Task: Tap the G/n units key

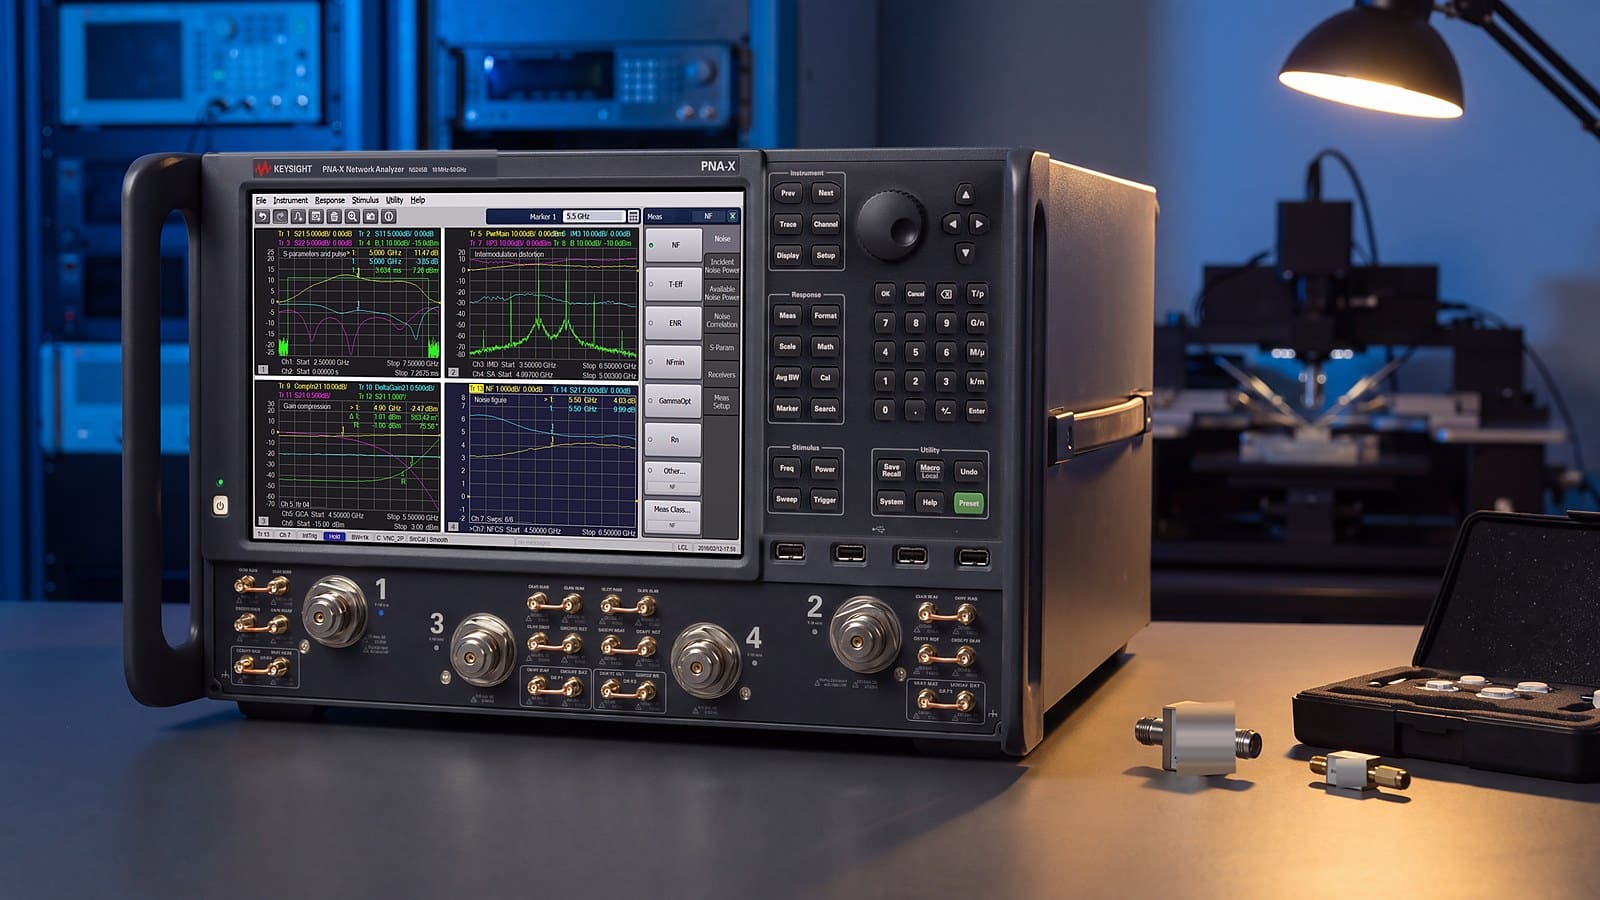Action: tap(977, 323)
